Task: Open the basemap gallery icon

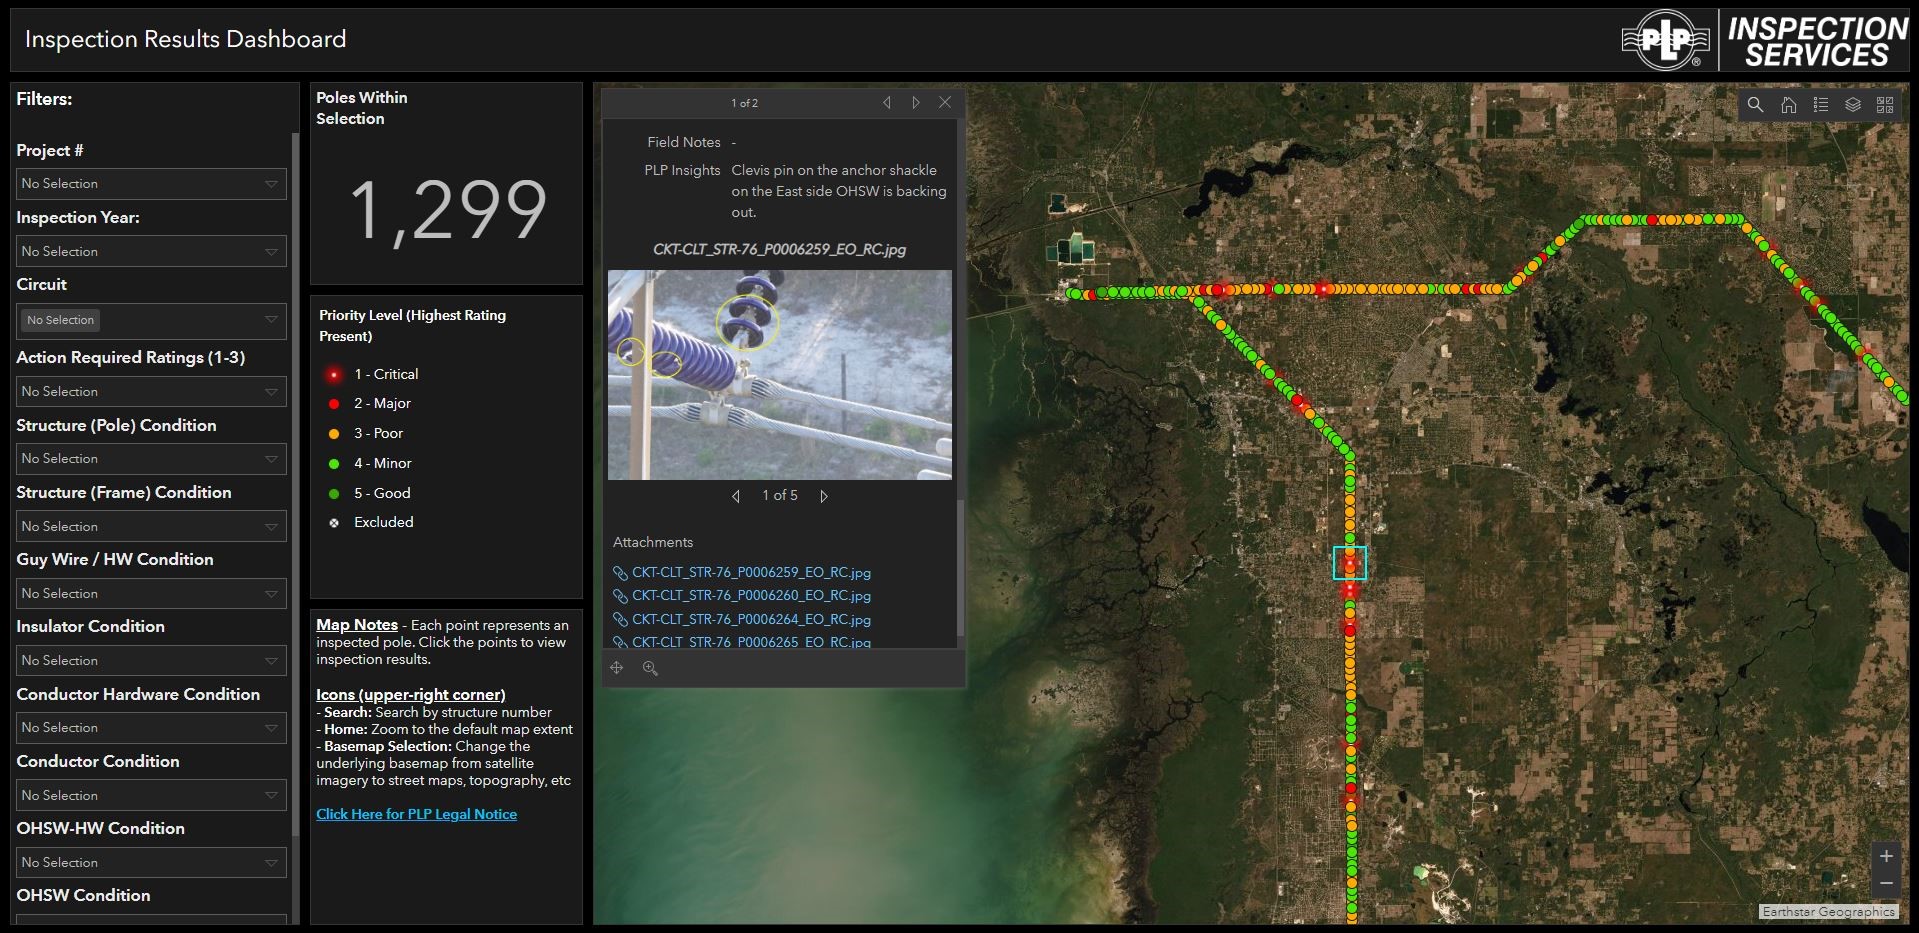Action: (1885, 105)
